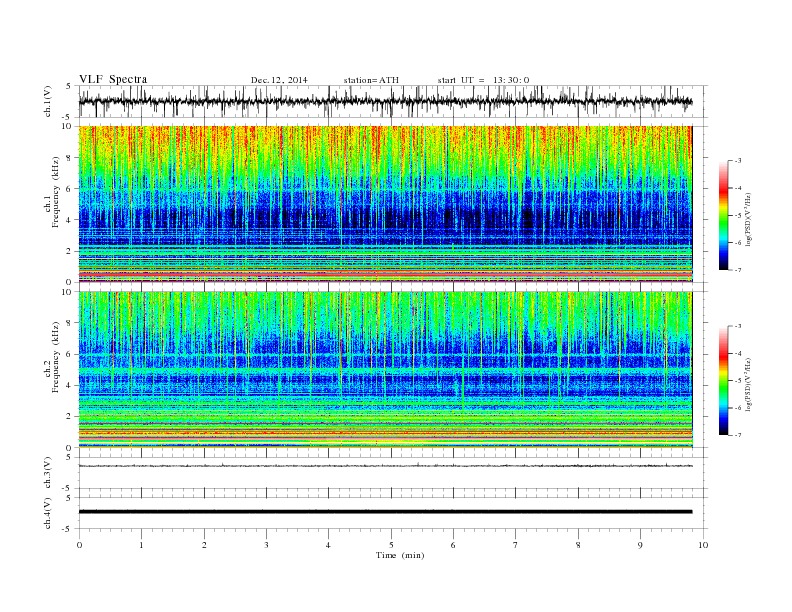
Task: Click the '6' kHz tick of ch.2 spectrogram
Action: 70,354
